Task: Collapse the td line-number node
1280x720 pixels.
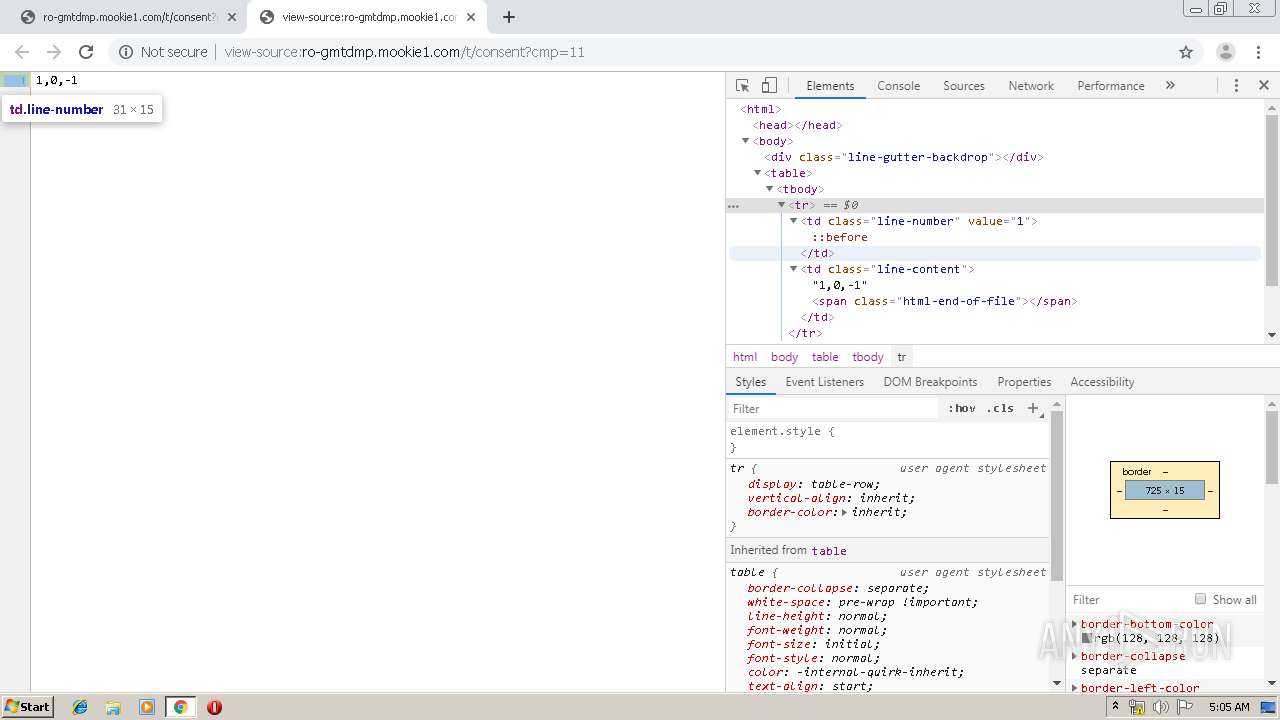Action: point(794,221)
